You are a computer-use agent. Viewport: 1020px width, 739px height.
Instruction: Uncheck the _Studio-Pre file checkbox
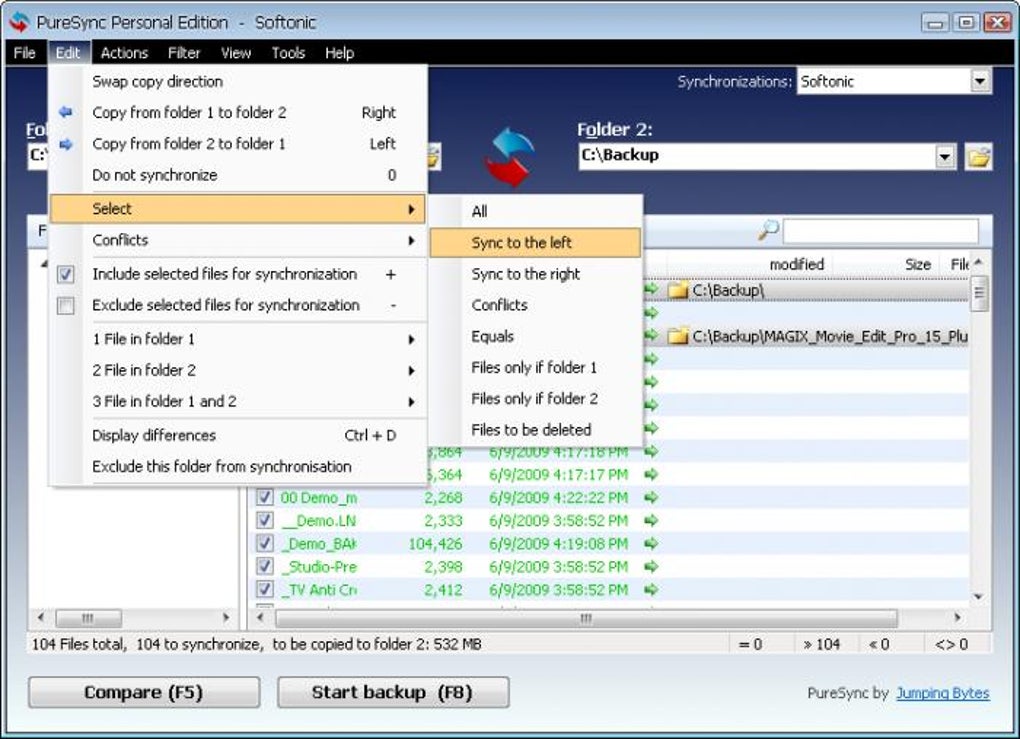(264, 567)
